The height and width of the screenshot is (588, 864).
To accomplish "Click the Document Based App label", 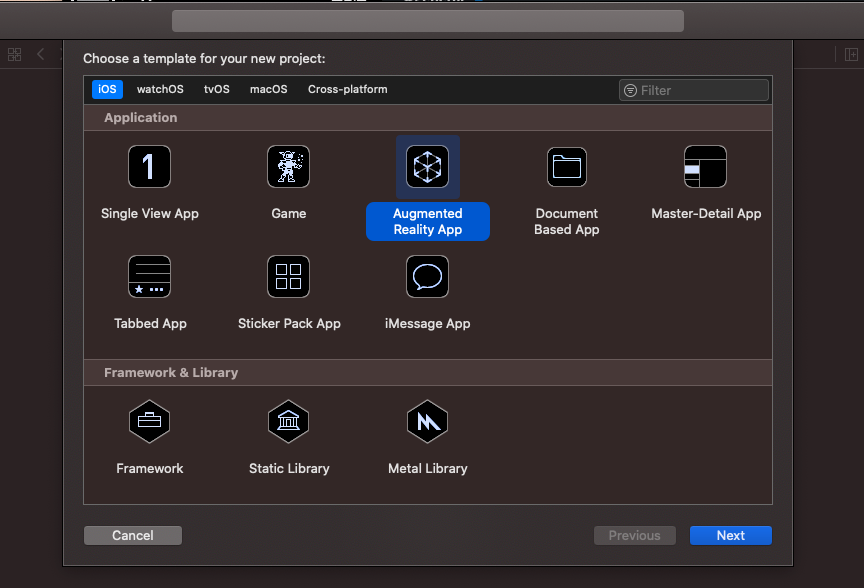I will coord(566,222).
